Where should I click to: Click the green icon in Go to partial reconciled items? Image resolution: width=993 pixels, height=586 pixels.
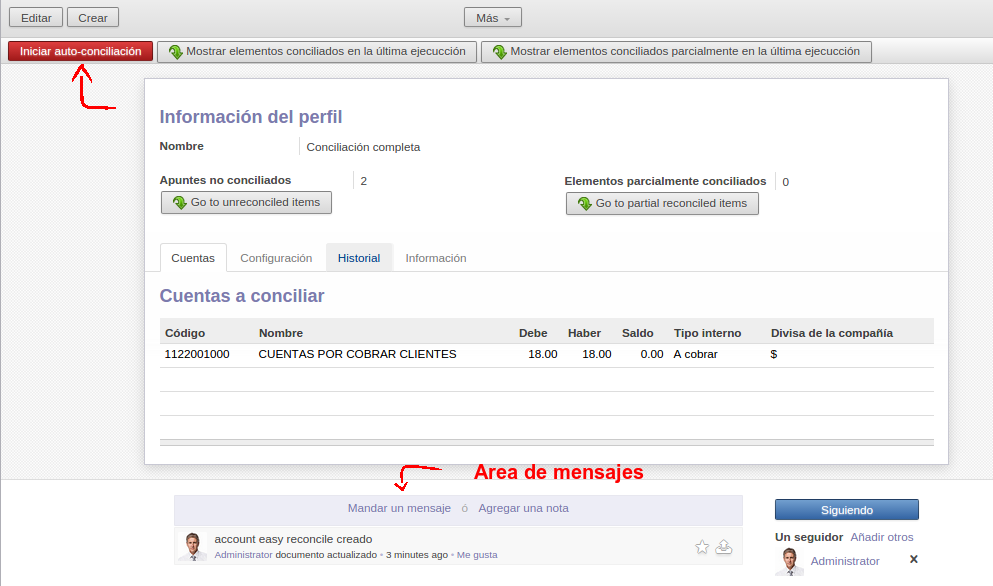(x=585, y=203)
